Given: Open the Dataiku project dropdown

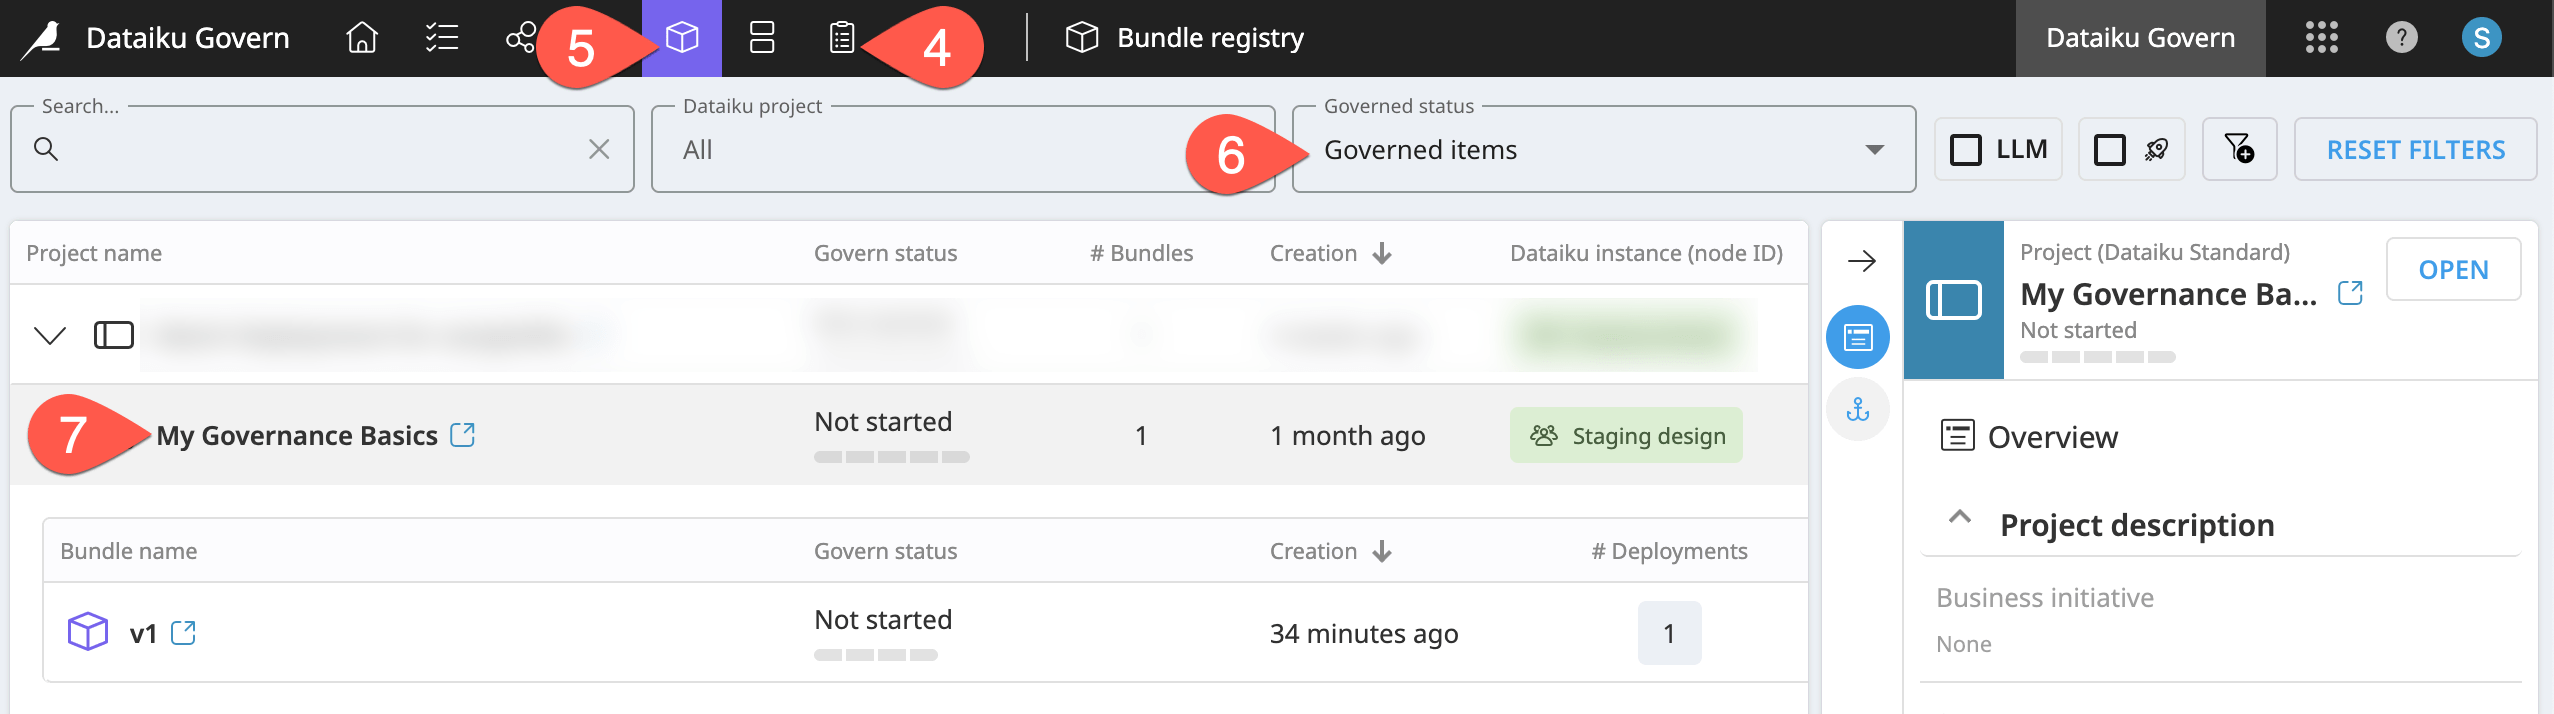Looking at the screenshot, I should click(963, 149).
